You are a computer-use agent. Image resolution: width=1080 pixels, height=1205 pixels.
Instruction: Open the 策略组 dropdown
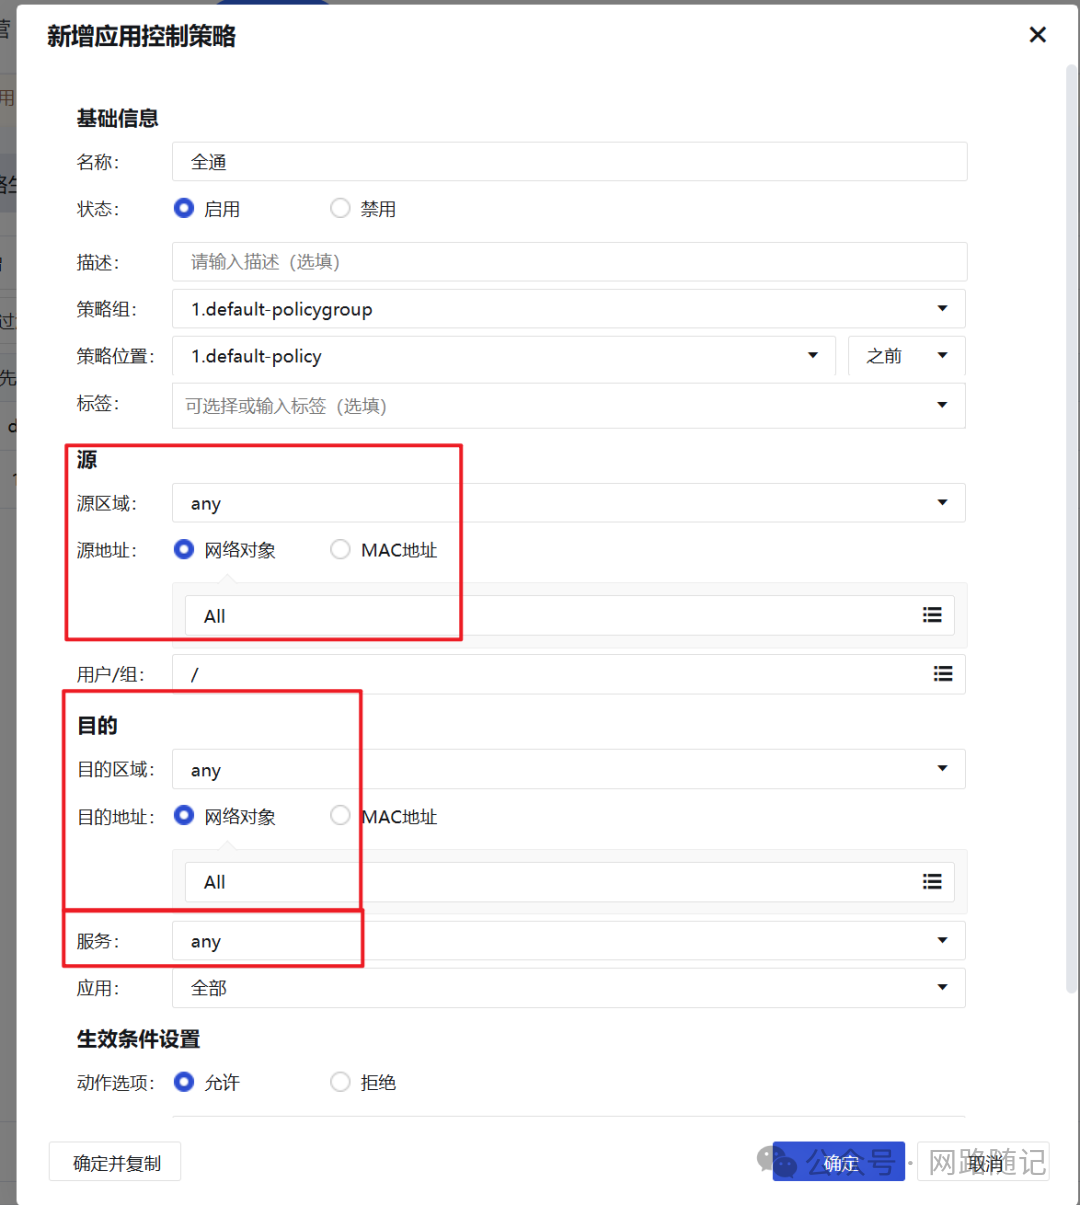coord(941,308)
